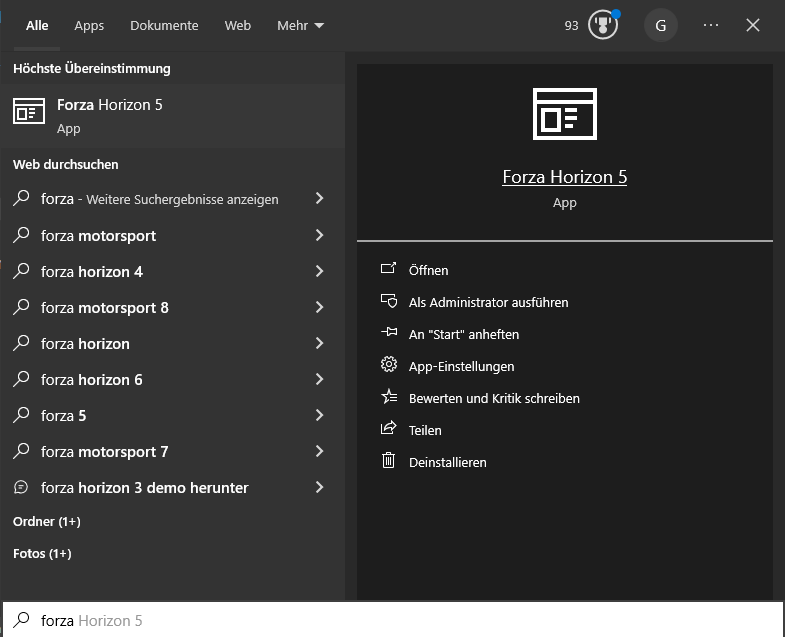Click Öffnen to launch the app

pyautogui.click(x=429, y=270)
